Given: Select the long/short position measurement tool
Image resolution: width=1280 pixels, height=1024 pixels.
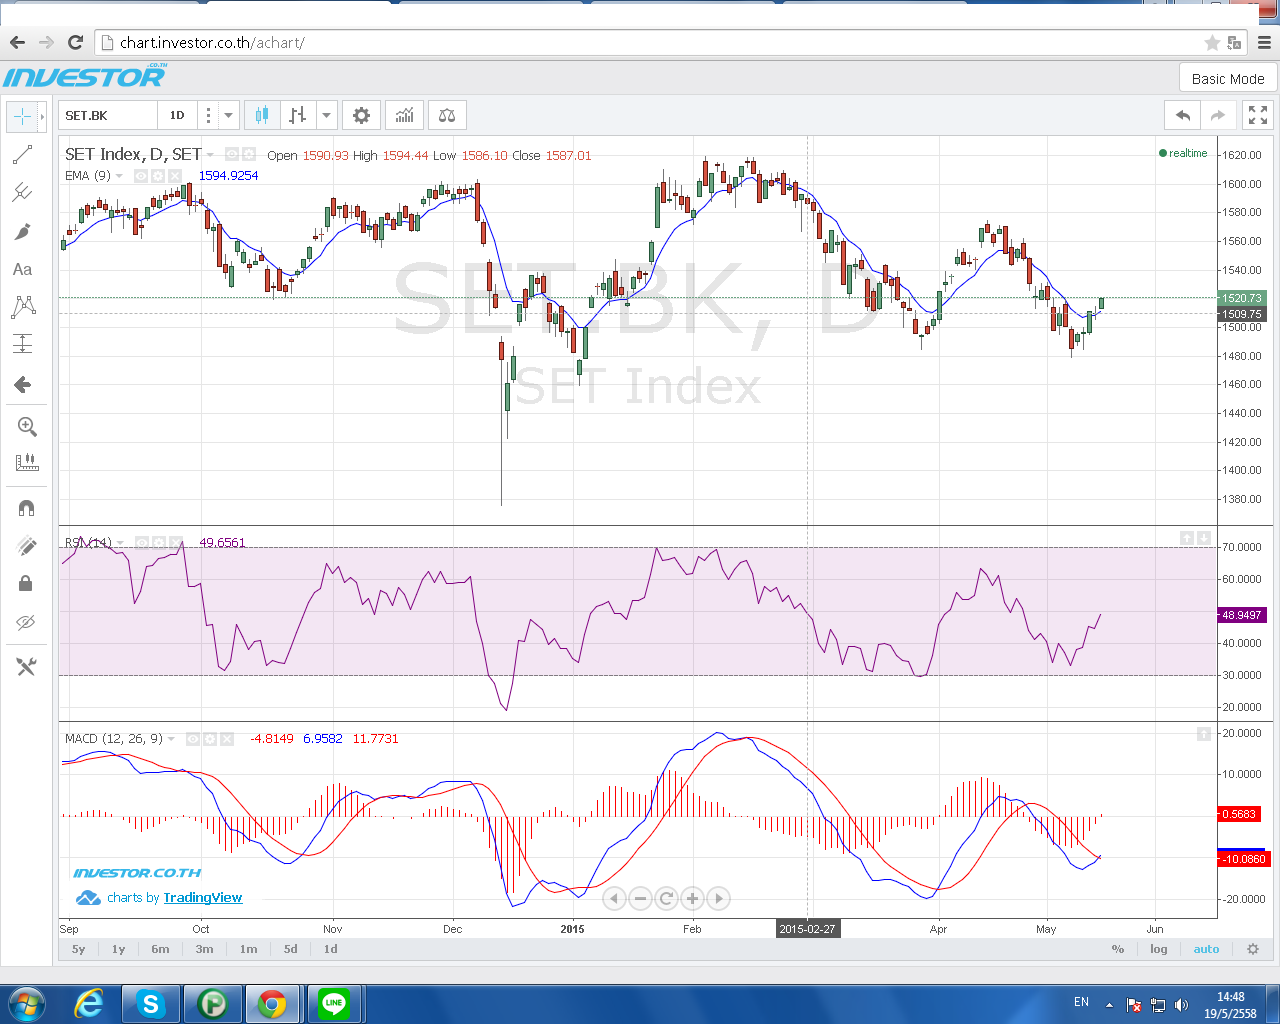Looking at the screenshot, I should [22, 344].
